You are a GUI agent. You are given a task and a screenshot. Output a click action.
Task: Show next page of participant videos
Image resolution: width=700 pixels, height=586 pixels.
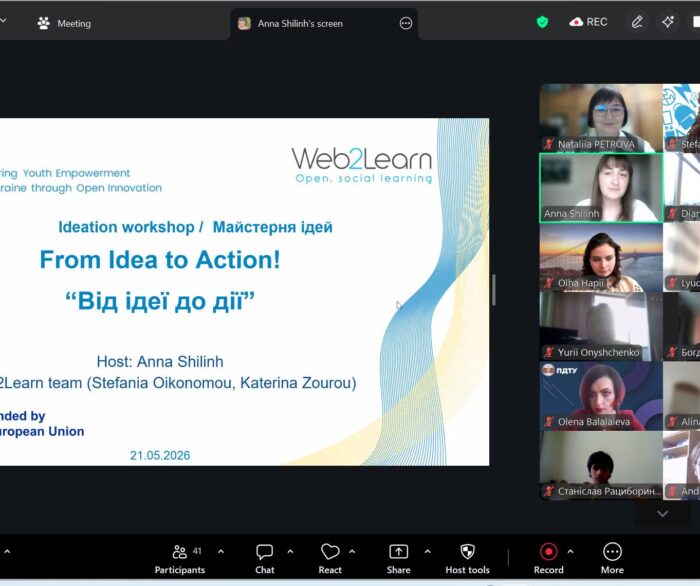[662, 514]
